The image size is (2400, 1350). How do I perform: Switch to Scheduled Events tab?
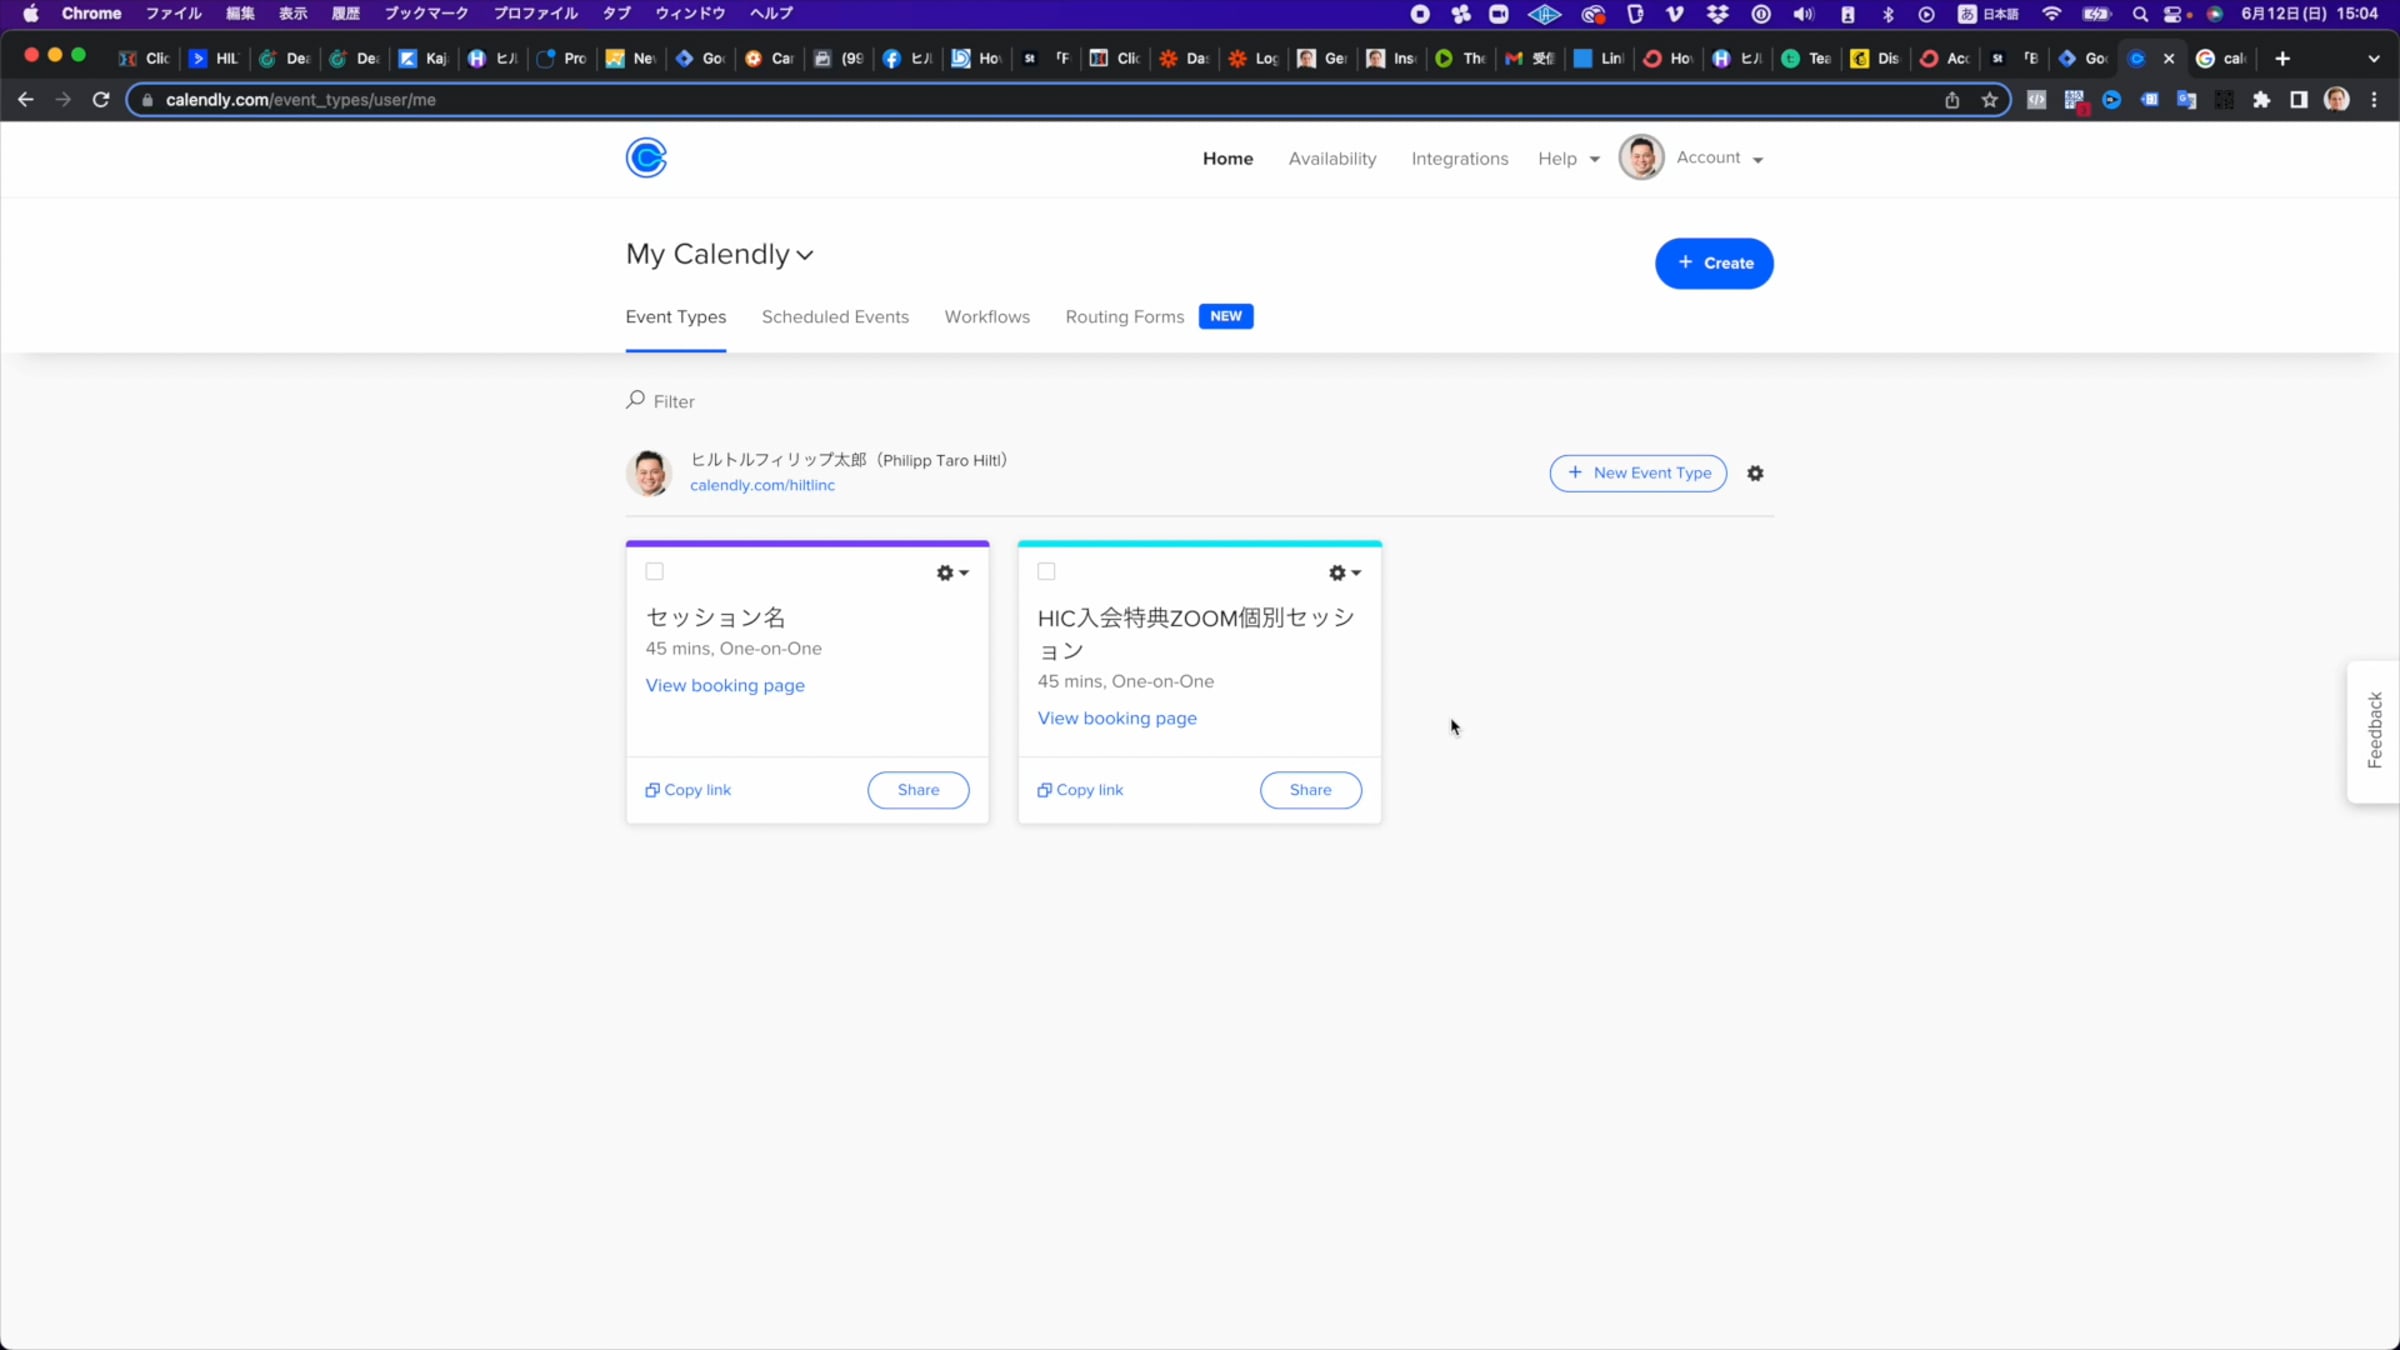[835, 317]
